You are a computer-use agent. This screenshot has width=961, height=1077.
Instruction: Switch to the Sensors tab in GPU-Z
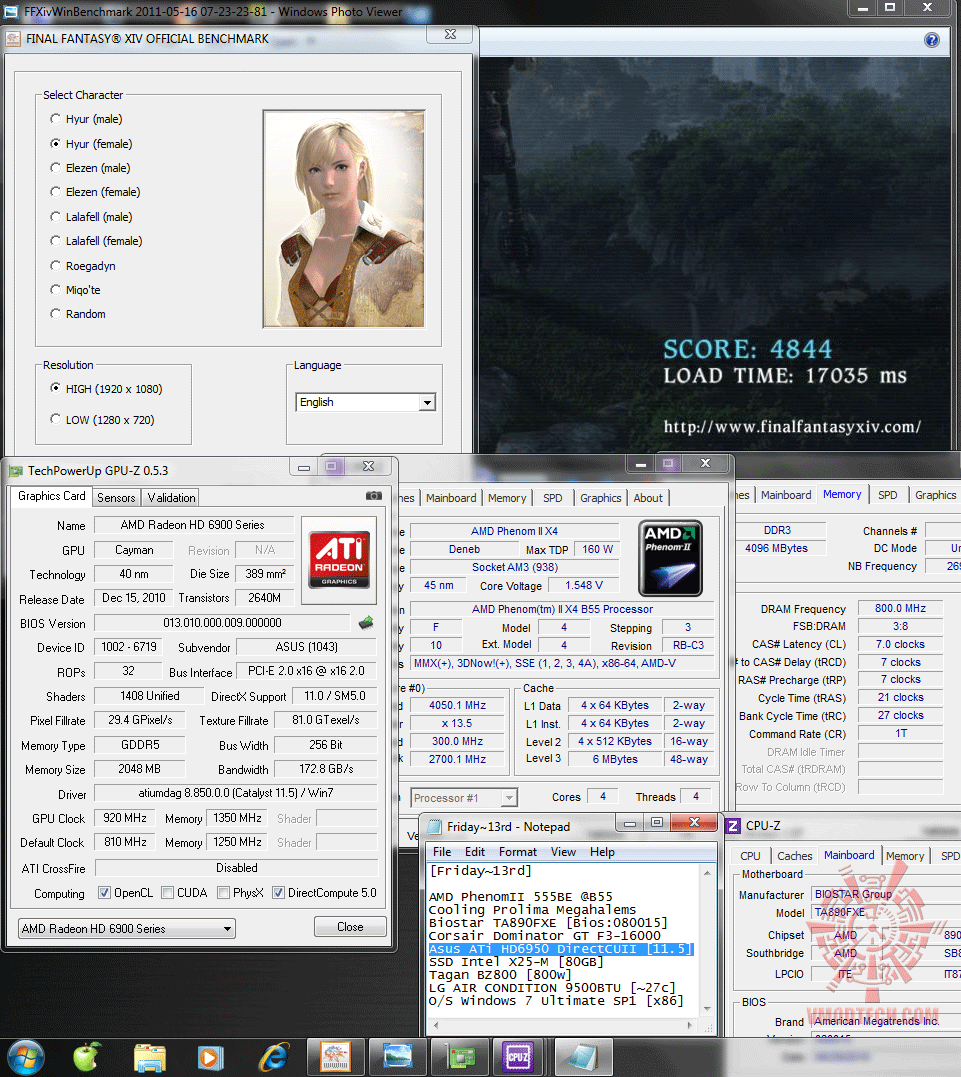(116, 498)
